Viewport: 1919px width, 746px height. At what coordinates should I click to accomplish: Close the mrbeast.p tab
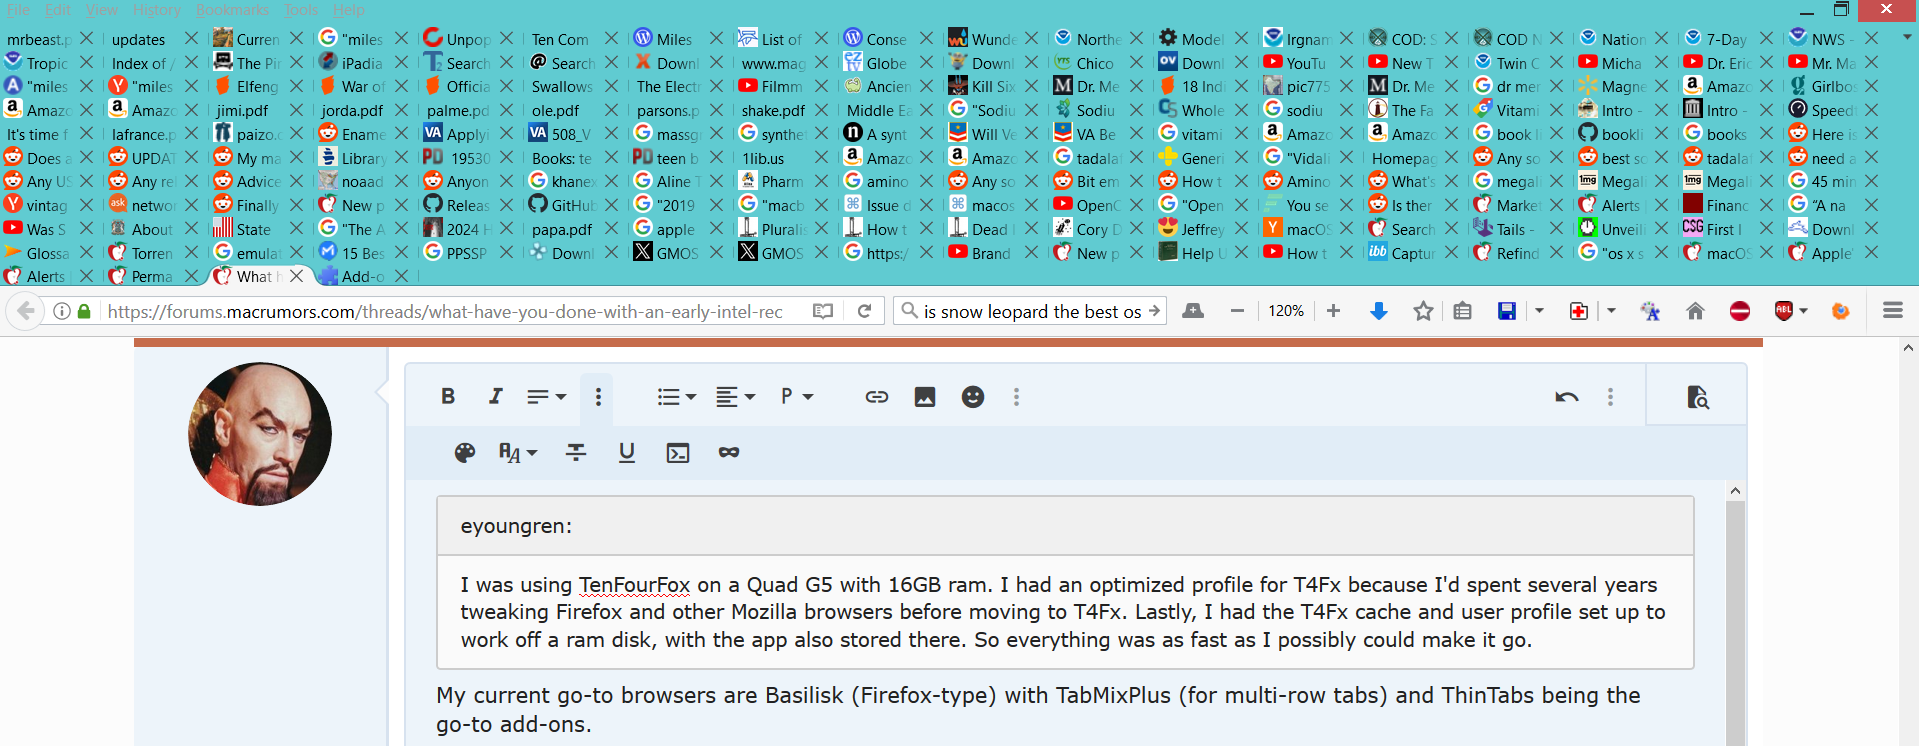click(x=86, y=38)
